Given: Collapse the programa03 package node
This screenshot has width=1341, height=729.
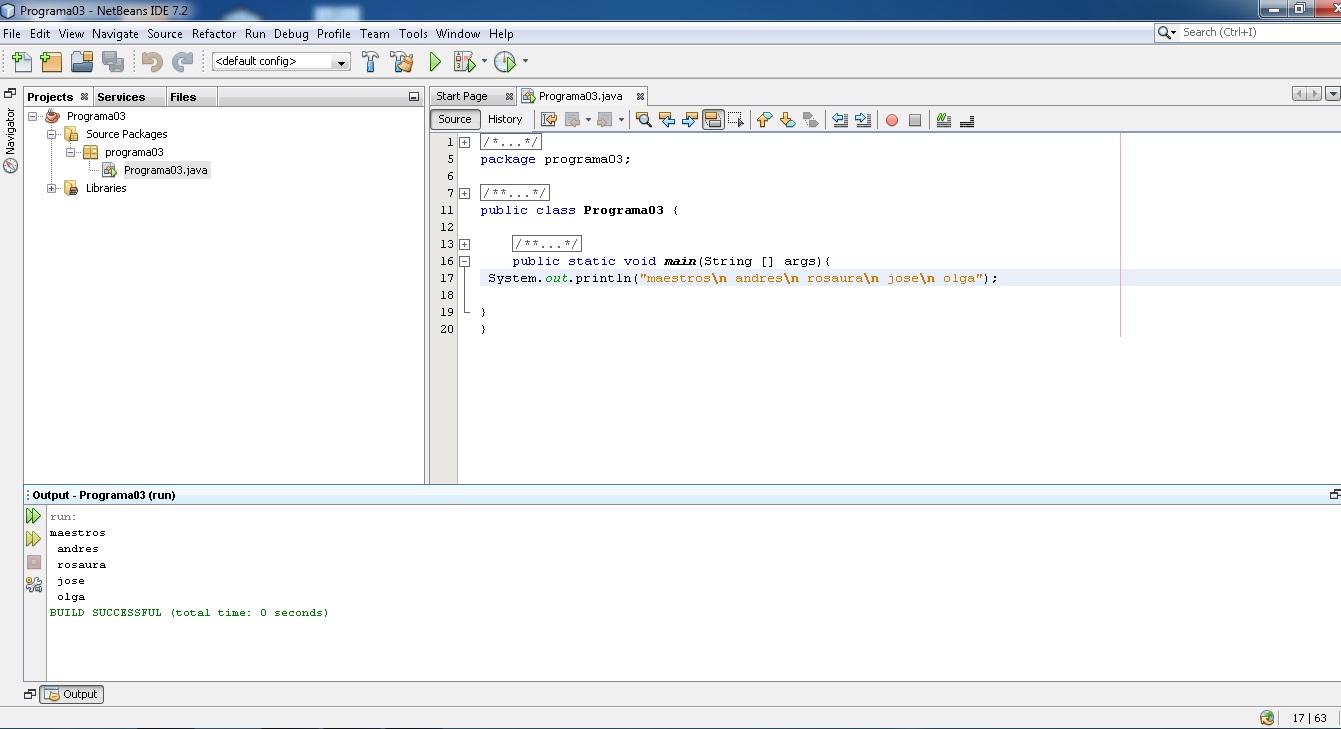Looking at the screenshot, I should point(68,152).
